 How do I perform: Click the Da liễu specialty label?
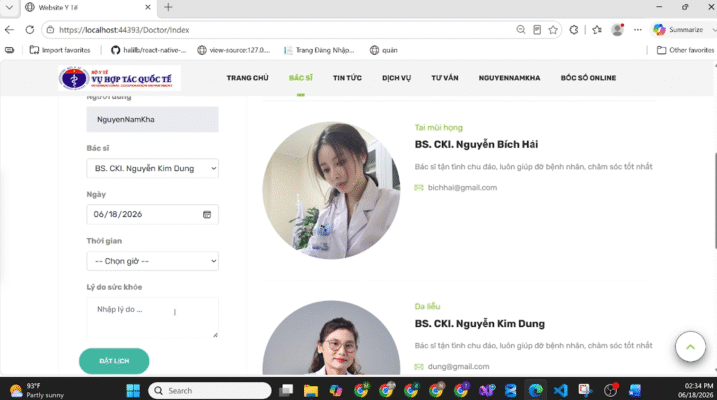(427, 306)
